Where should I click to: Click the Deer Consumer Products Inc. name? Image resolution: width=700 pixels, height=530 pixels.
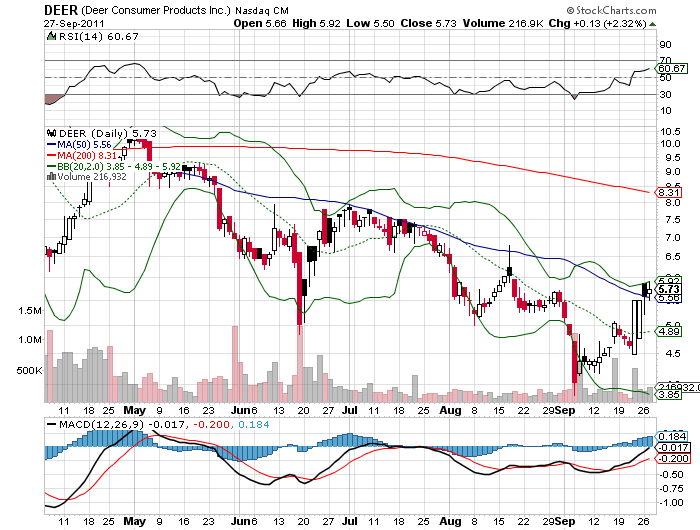coord(156,10)
